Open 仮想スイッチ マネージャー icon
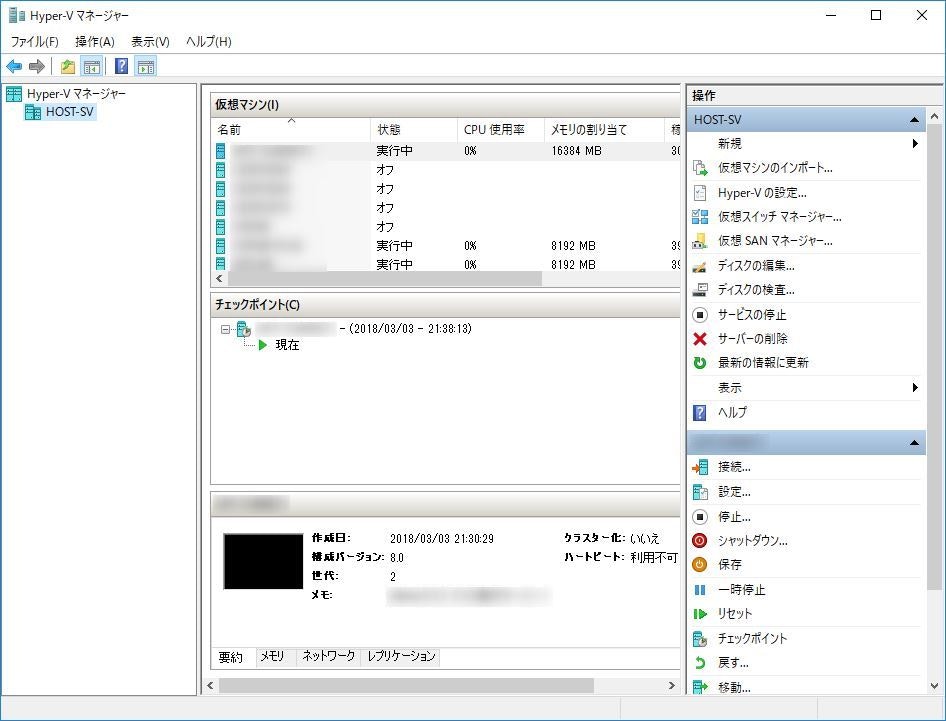 [x=700, y=217]
